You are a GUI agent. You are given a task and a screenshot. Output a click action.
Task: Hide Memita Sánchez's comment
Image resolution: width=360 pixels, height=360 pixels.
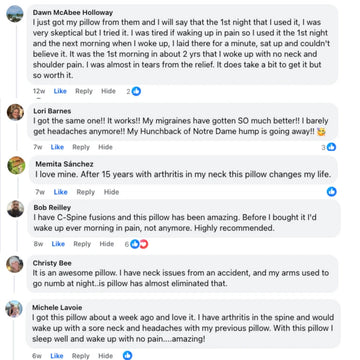[x=111, y=192]
